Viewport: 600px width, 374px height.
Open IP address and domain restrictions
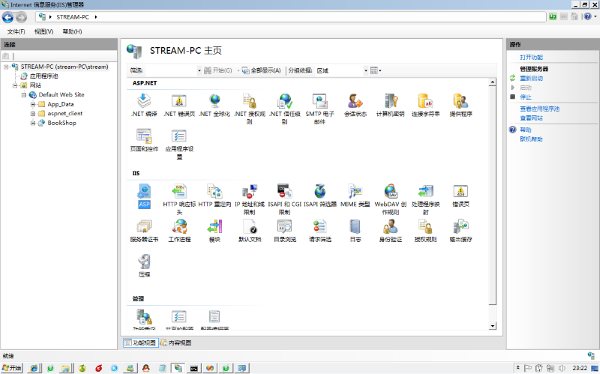pyautogui.click(x=249, y=199)
